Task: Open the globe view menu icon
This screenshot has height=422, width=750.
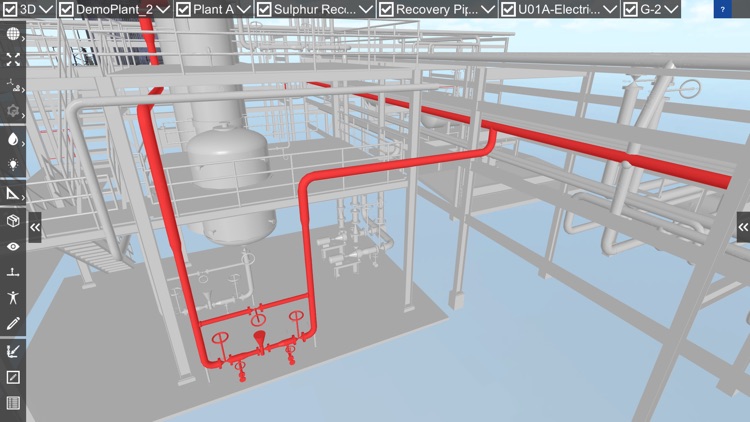Action: coord(13,34)
